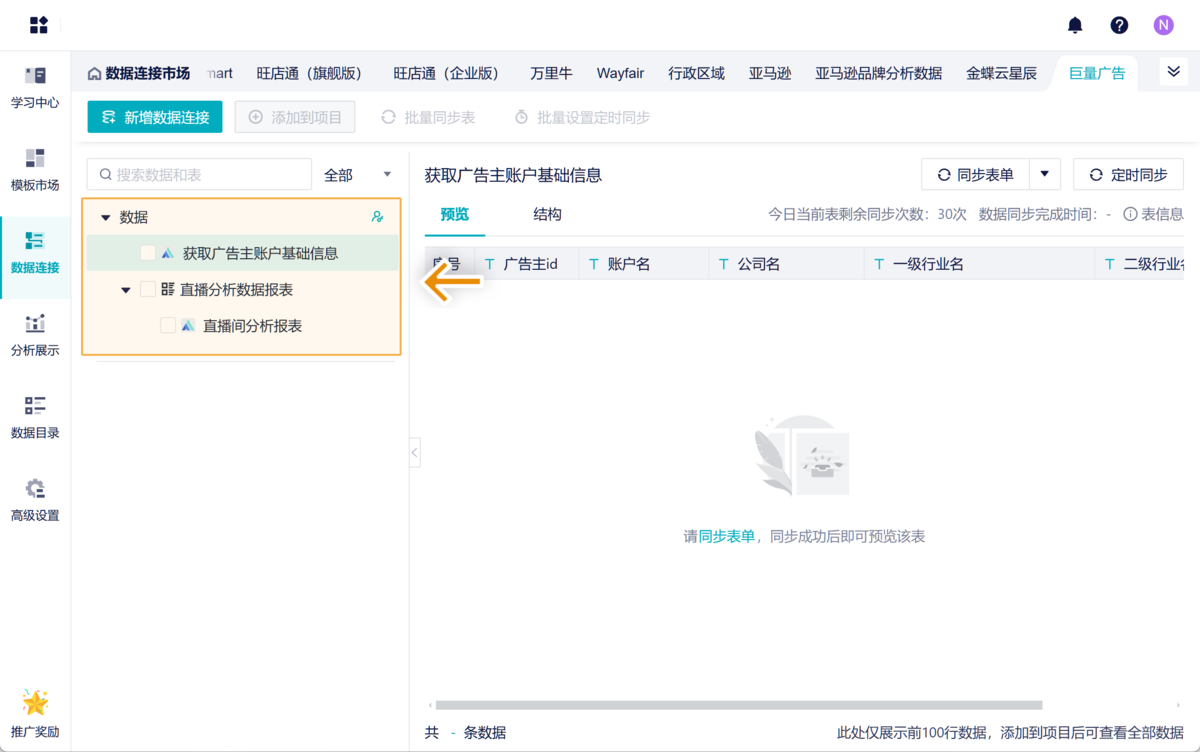Open the notification bell
The height and width of the screenshot is (752, 1200).
pos(1073,25)
